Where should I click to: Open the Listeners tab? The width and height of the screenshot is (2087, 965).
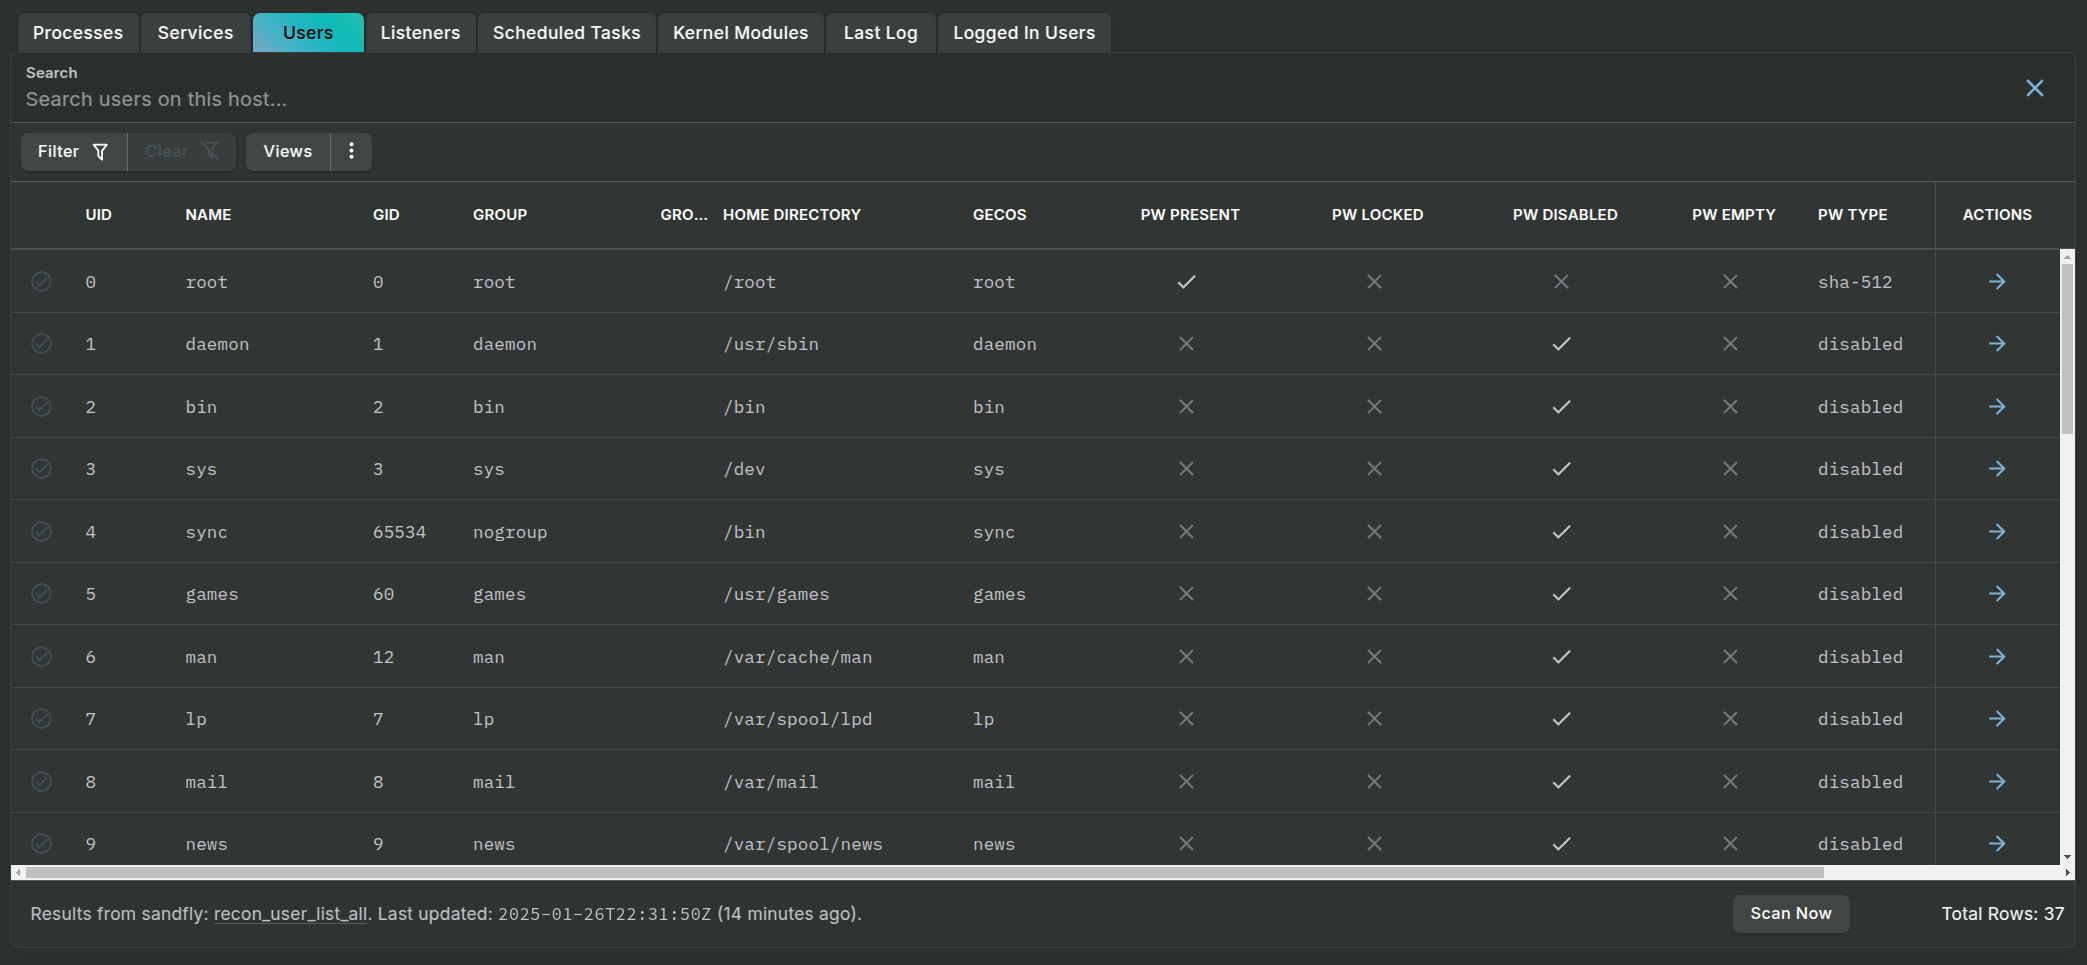tap(420, 33)
